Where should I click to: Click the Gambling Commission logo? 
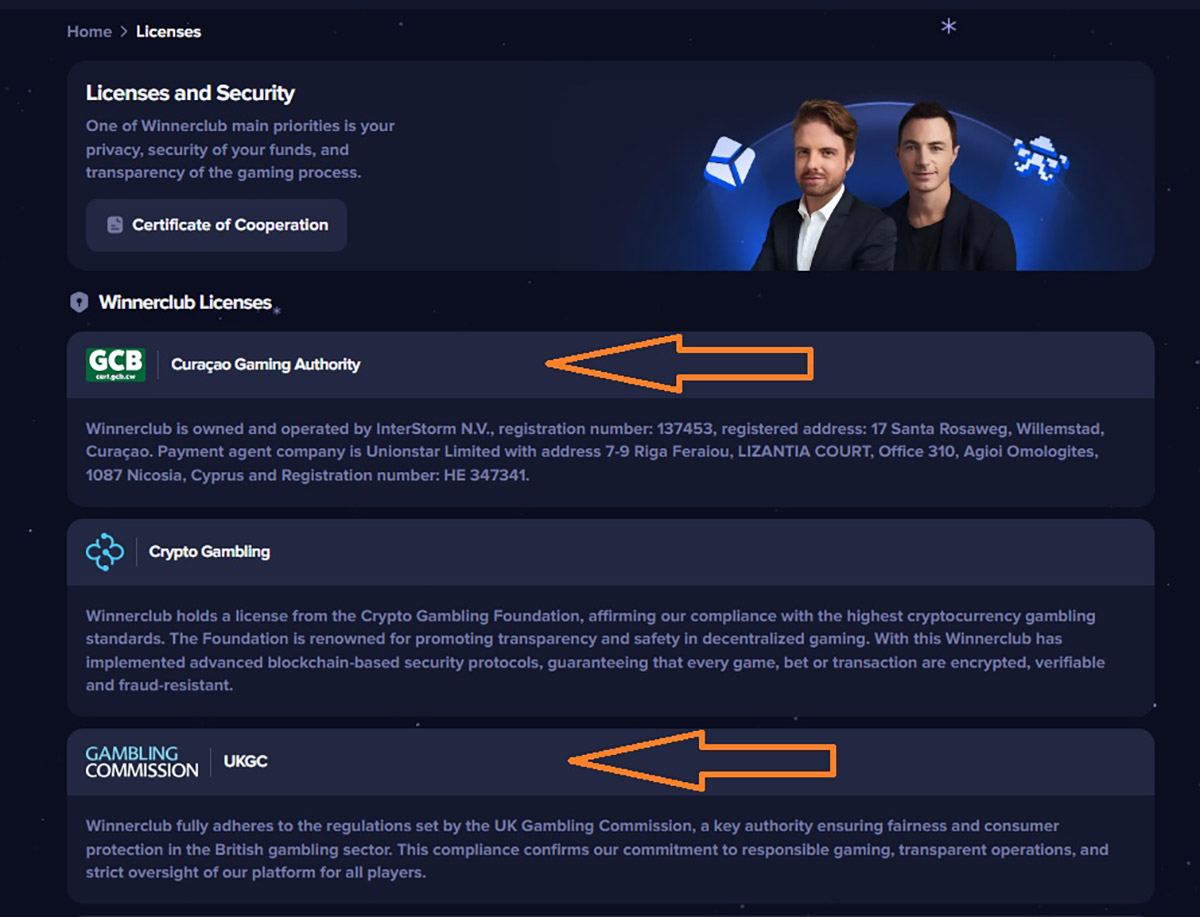pyautogui.click(x=142, y=762)
